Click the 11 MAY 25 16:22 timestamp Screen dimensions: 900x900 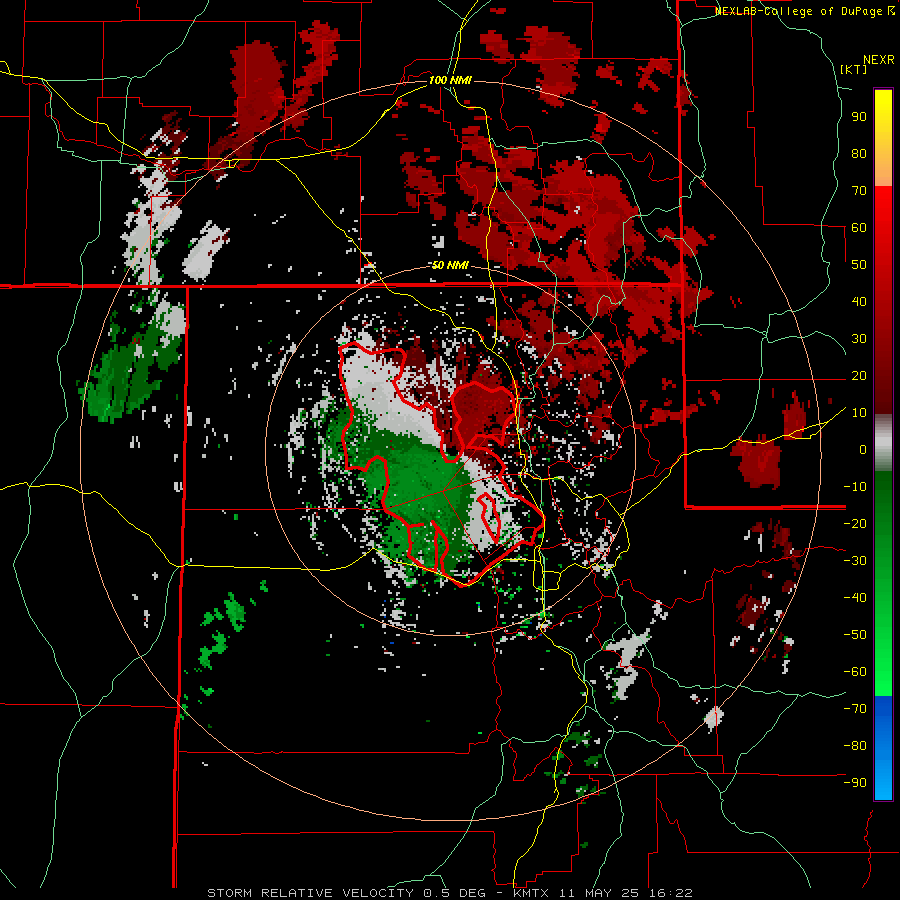click(626, 893)
